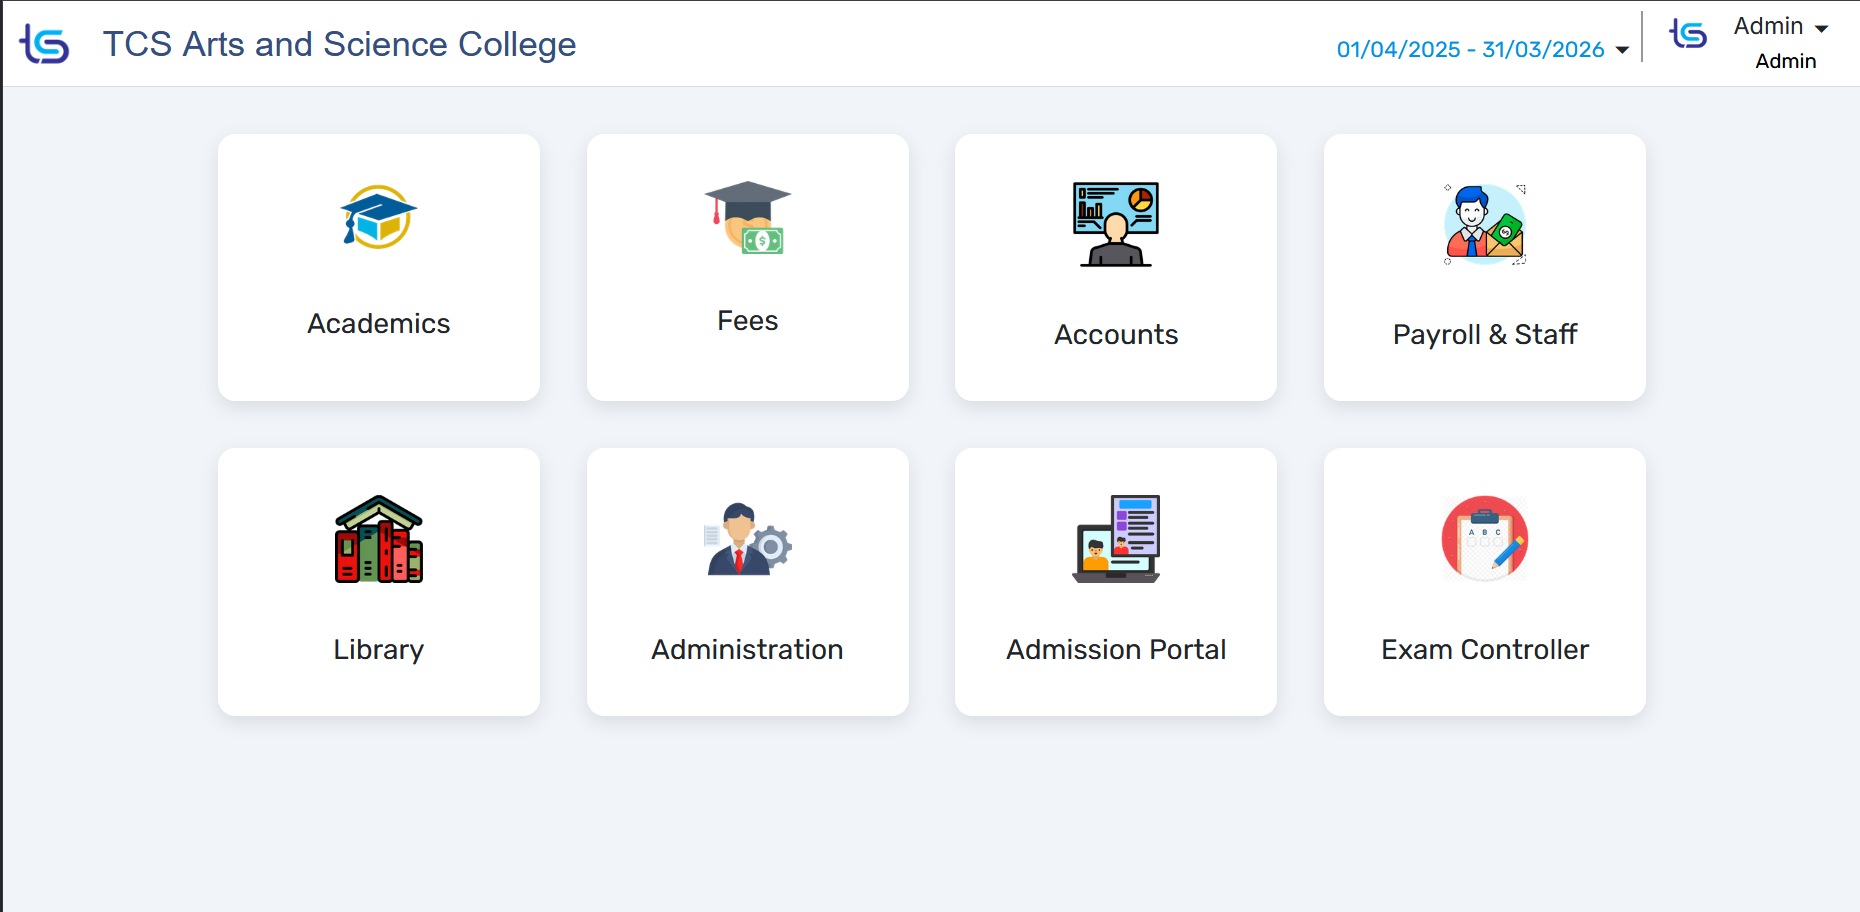Viewport: 1860px width, 912px height.
Task: Click the Accounts label text
Action: (x=1116, y=335)
